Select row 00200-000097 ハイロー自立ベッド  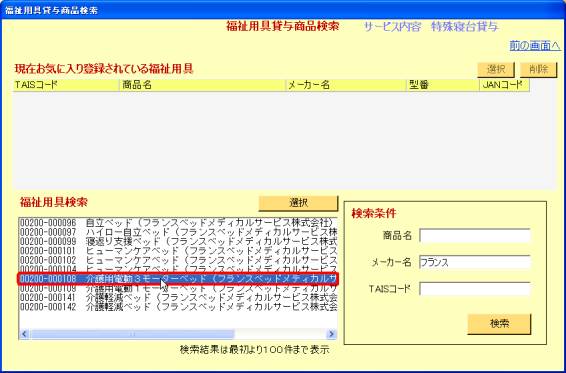(x=178, y=231)
